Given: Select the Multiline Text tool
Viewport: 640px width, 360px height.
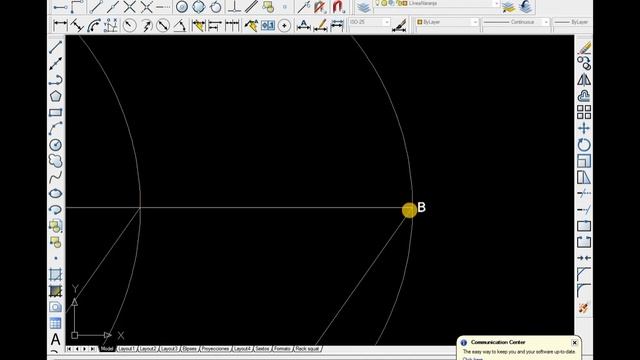Looking at the screenshot, I should click(56, 339).
